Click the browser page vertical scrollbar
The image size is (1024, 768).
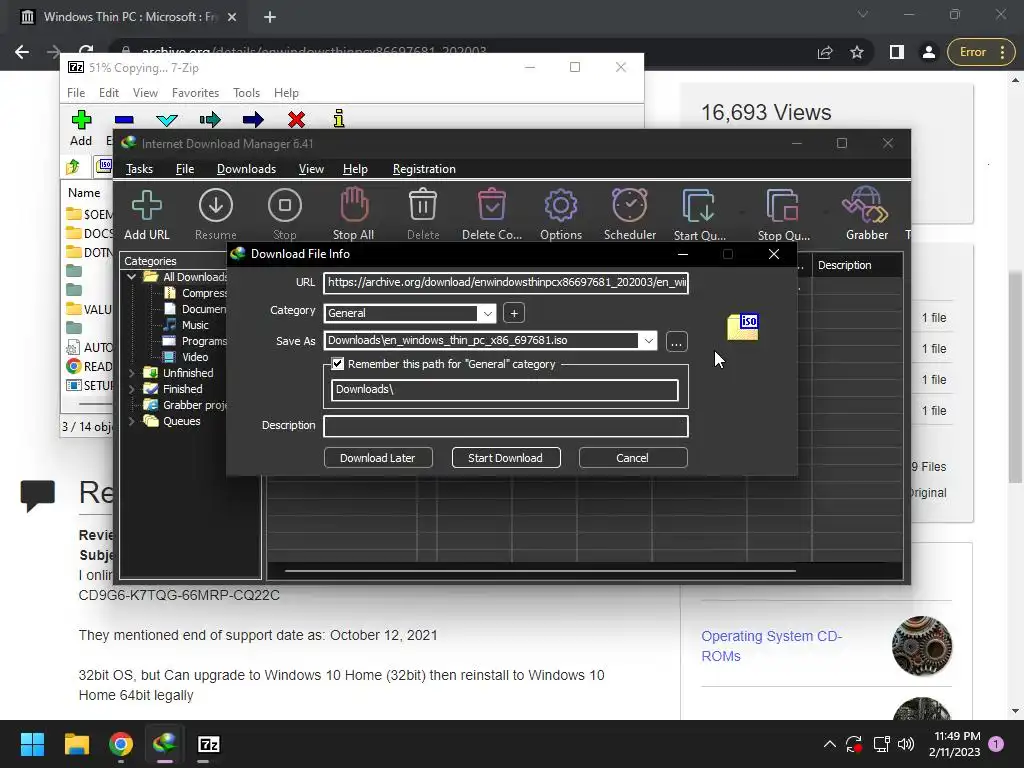(x=1015, y=376)
